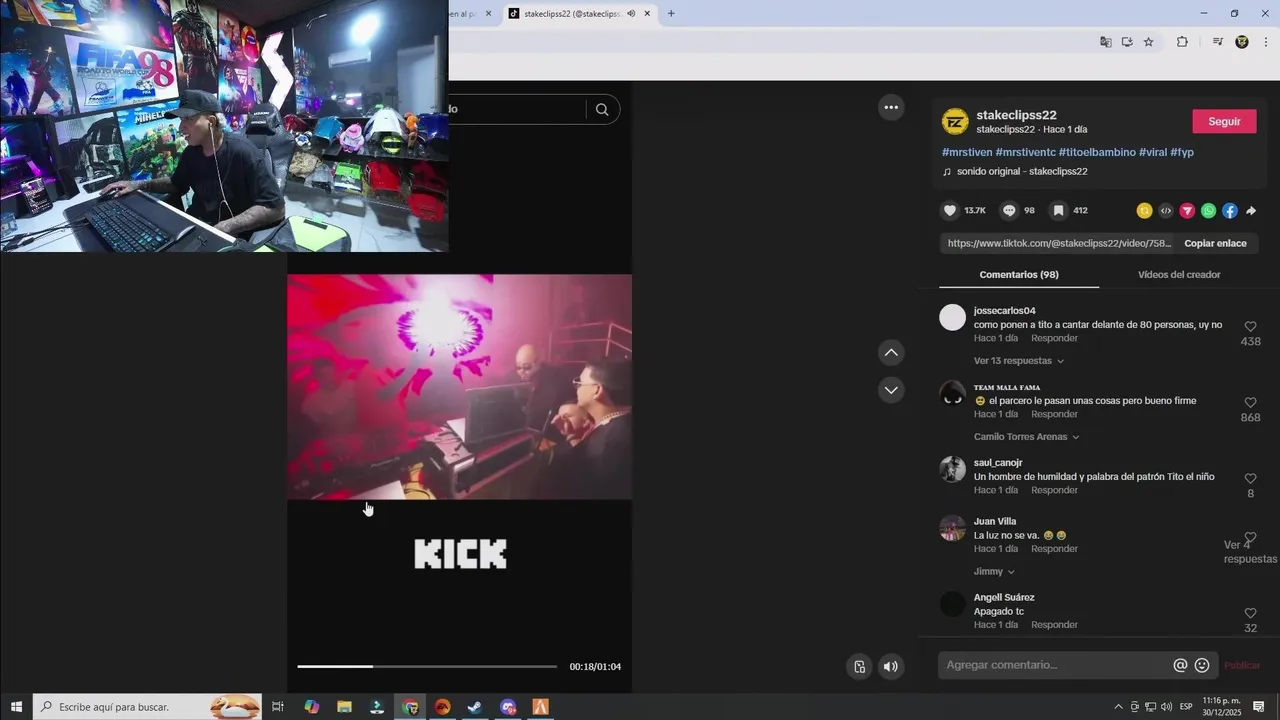The image size is (1280, 720).
Task: Open stakeclipss22 profile avatar
Action: (955, 121)
